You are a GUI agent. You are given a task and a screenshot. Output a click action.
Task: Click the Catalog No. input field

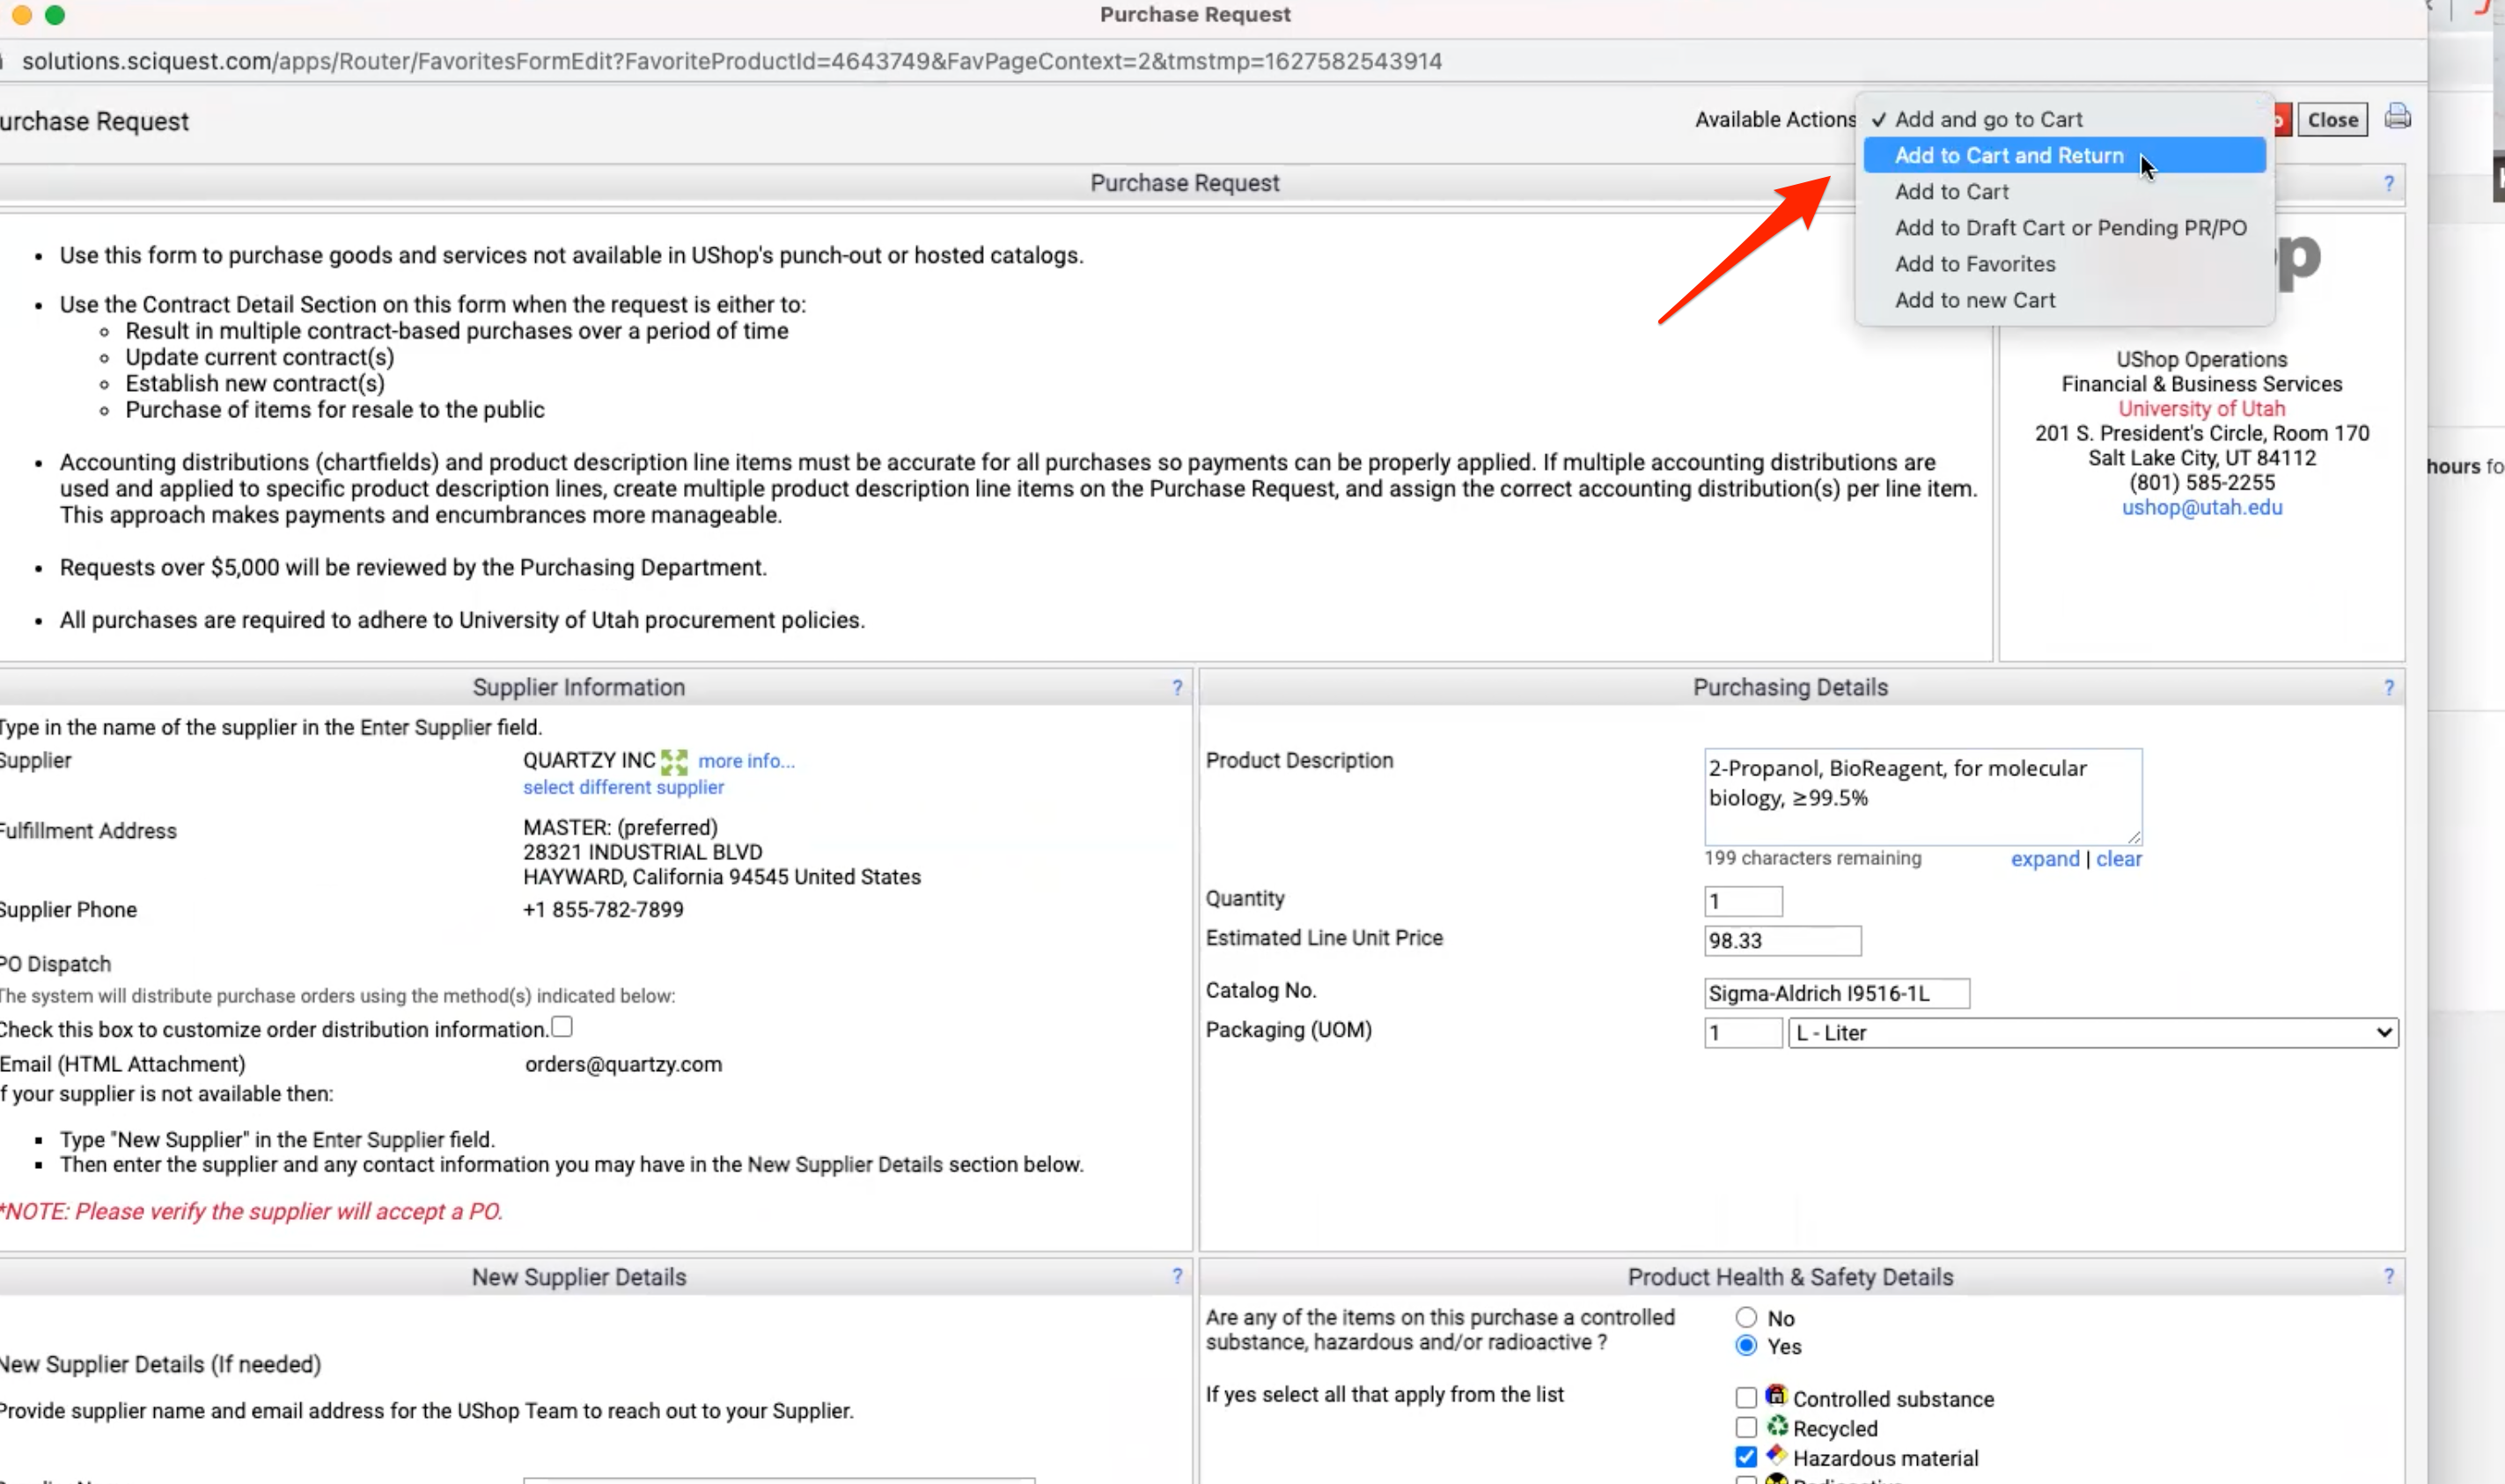coord(1836,994)
